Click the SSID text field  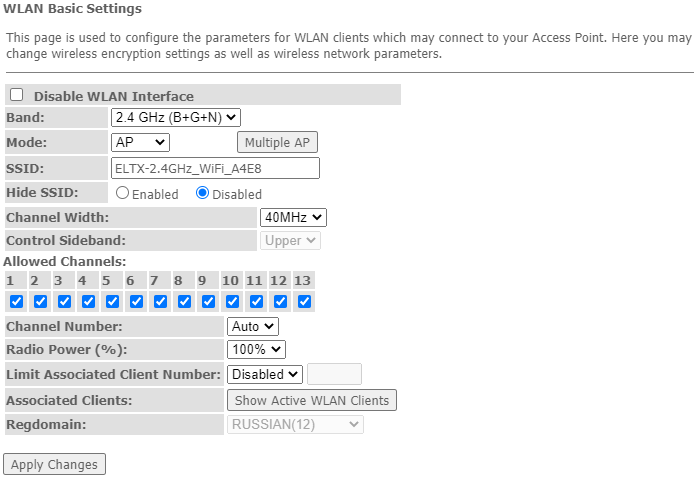[215, 168]
